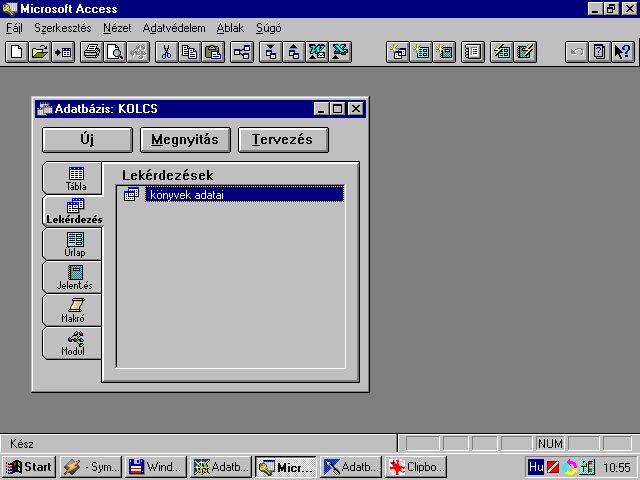Click the Megnyitás button
The width and height of the screenshot is (640, 480).
(185, 140)
